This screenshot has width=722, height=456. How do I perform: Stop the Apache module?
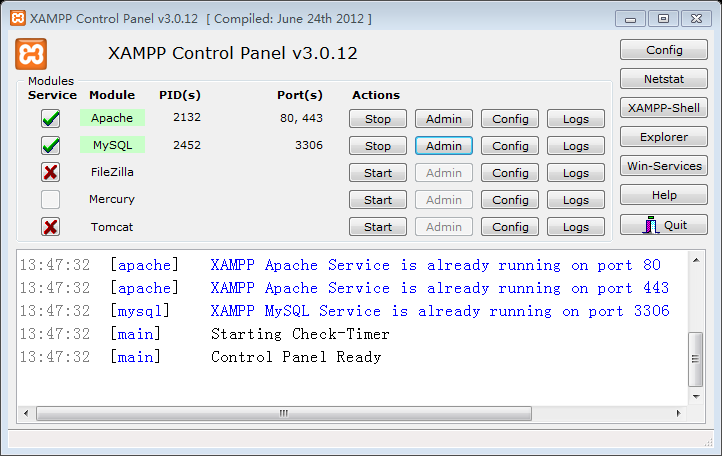click(378, 119)
